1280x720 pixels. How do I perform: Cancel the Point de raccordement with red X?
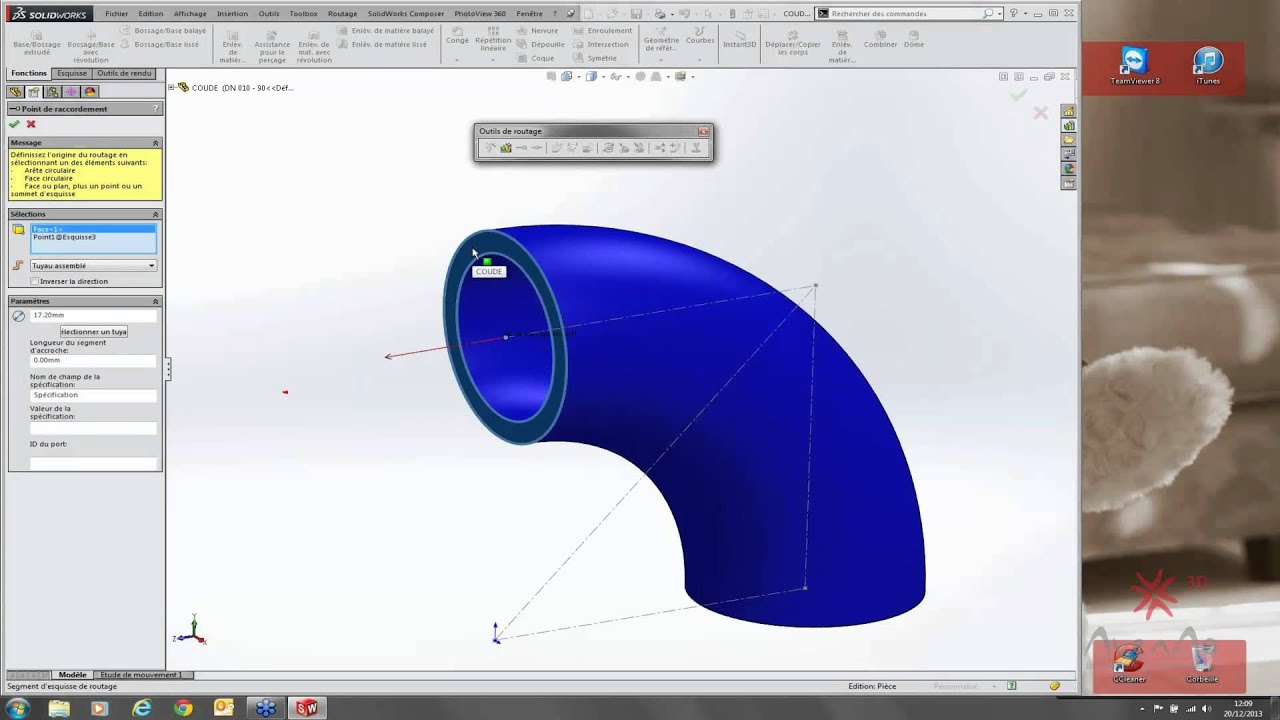(x=31, y=124)
